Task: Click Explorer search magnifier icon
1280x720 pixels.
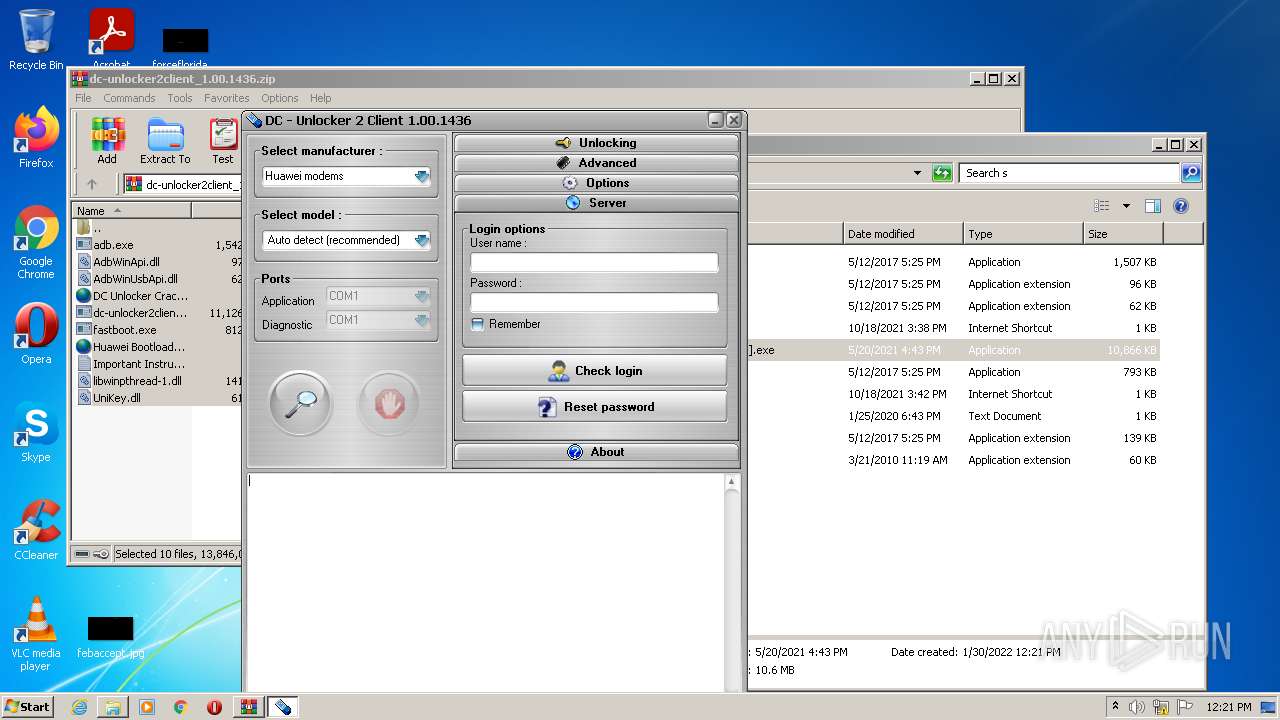Action: (x=1190, y=173)
